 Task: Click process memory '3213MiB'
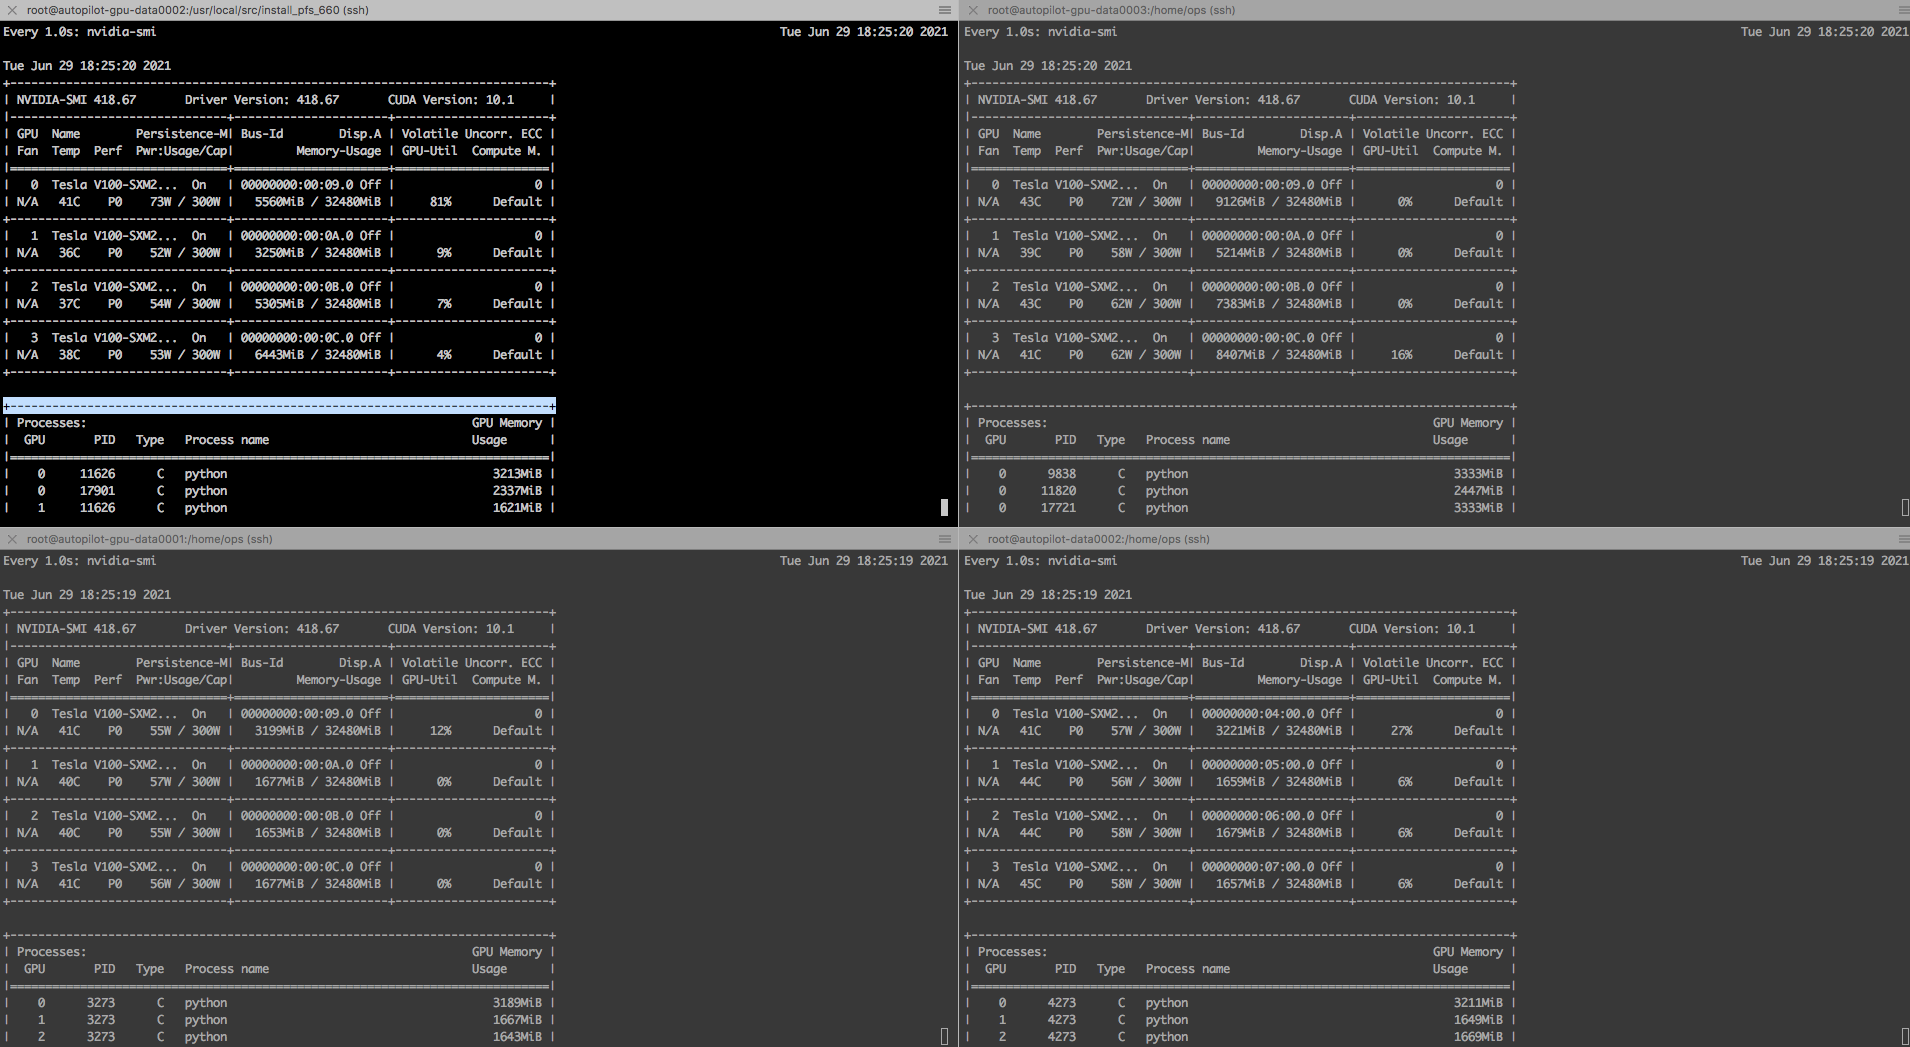pyautogui.click(x=517, y=474)
